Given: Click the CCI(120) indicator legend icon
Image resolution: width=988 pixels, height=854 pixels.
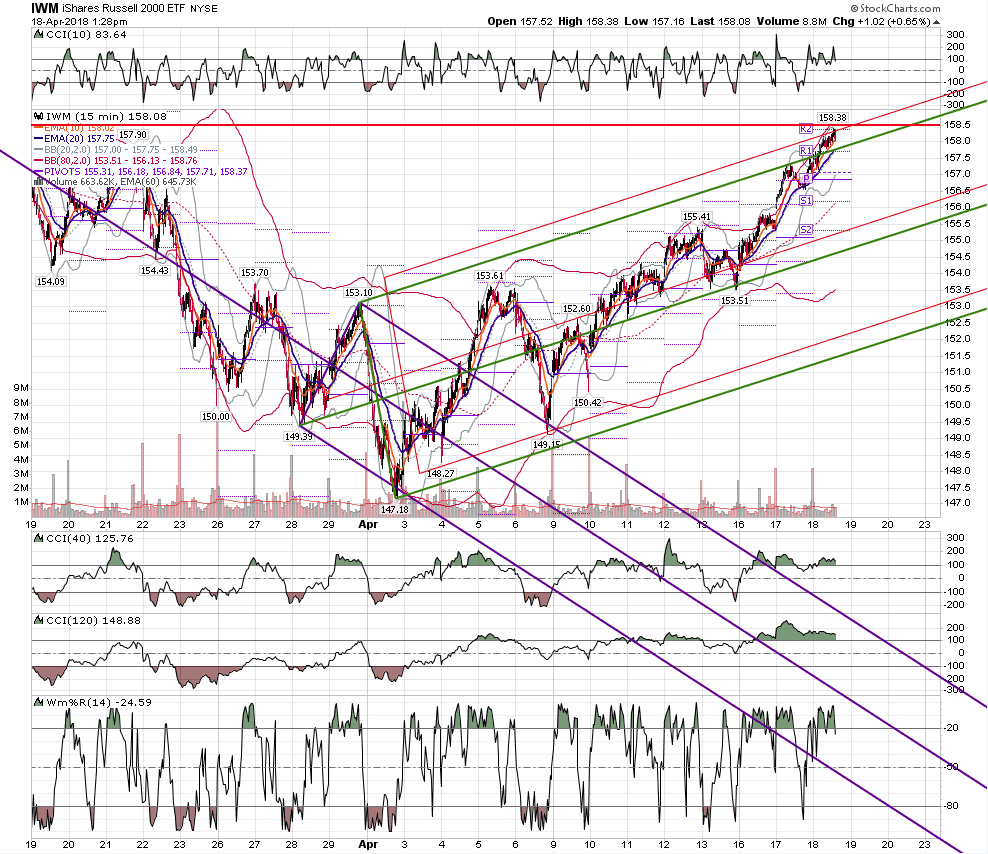Looking at the screenshot, I should point(38,621).
